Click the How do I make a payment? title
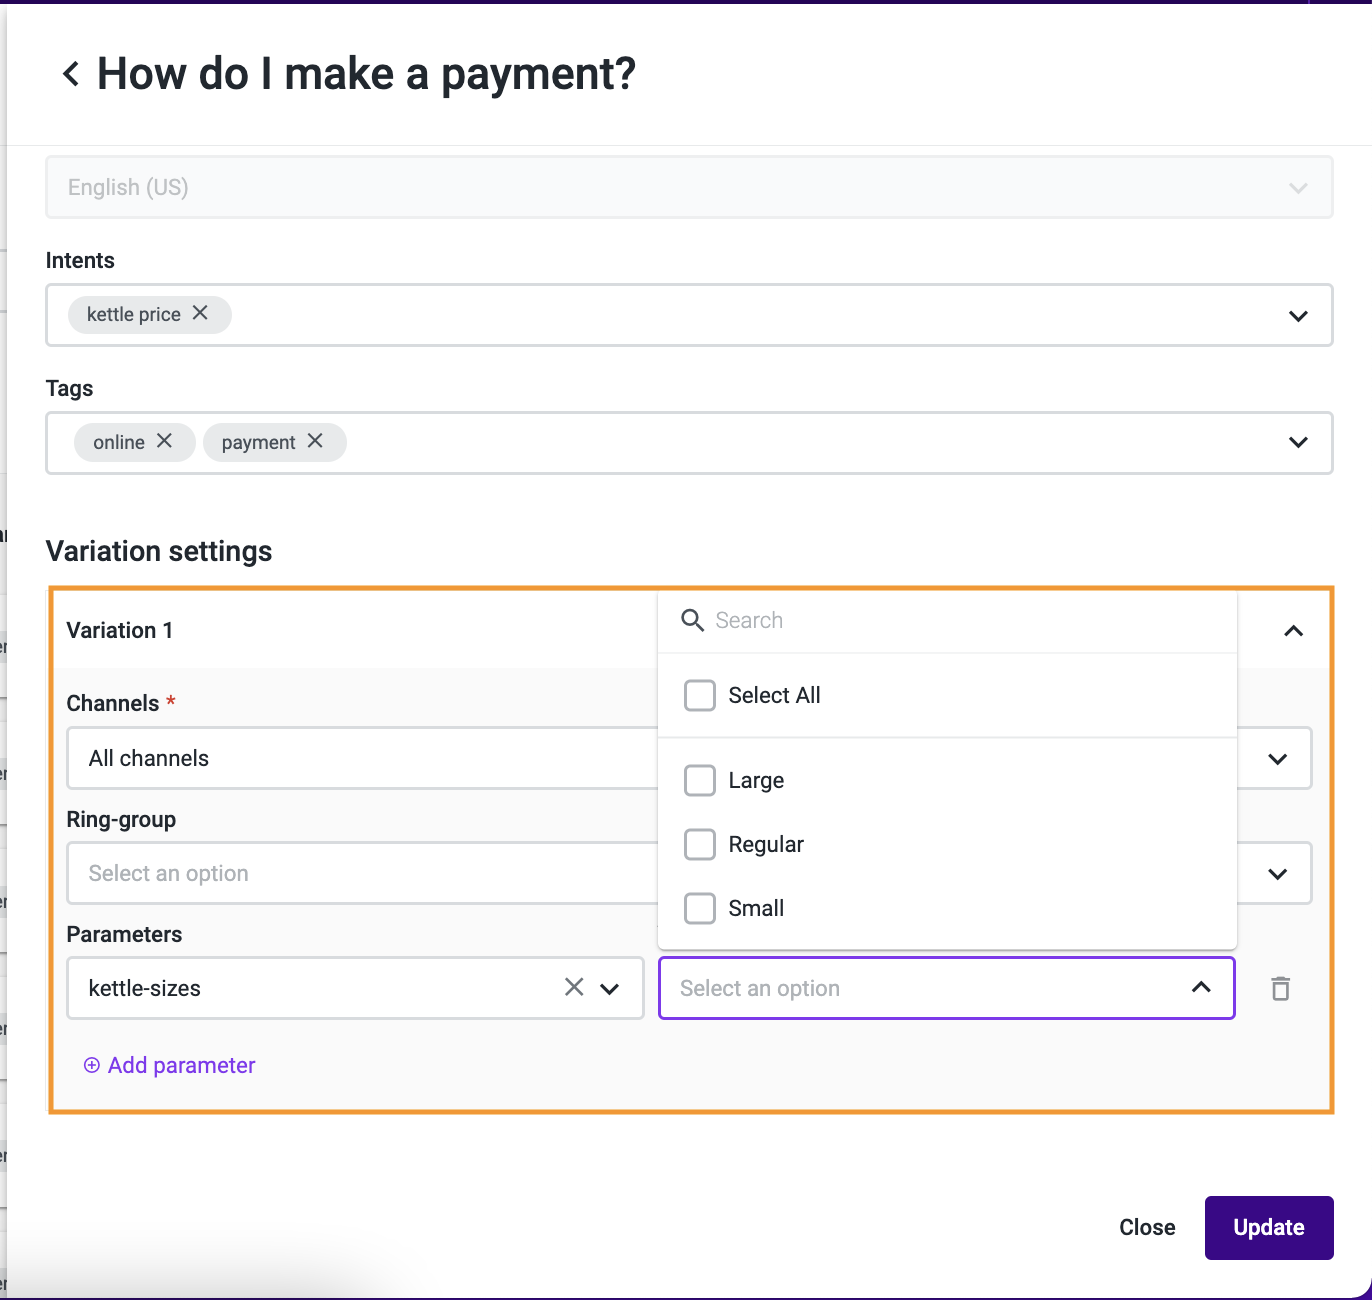 click(366, 74)
